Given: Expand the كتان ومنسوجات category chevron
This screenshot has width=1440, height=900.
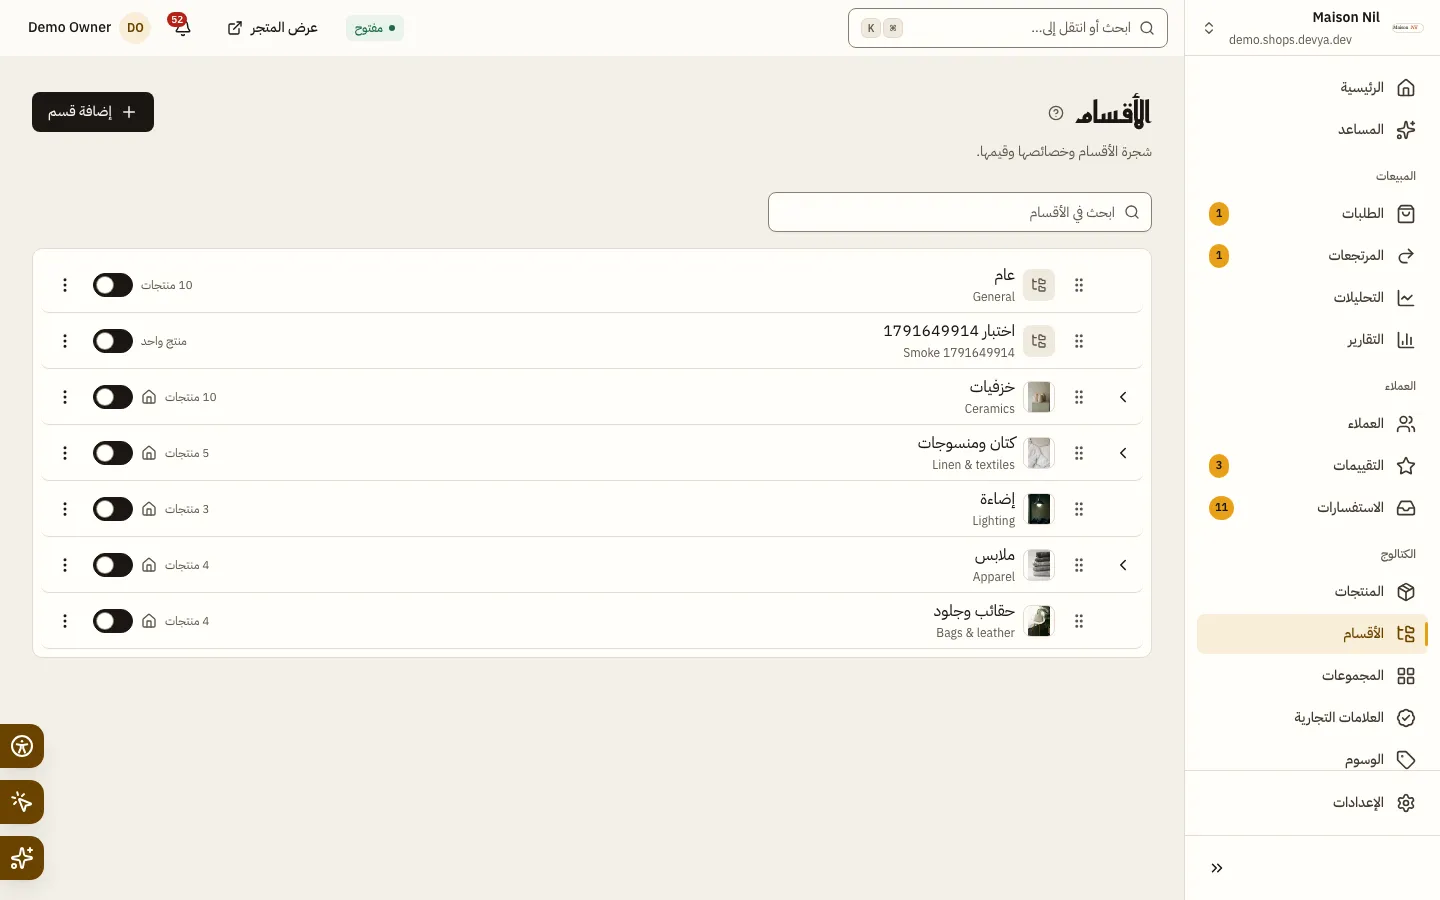Looking at the screenshot, I should (x=1123, y=453).
